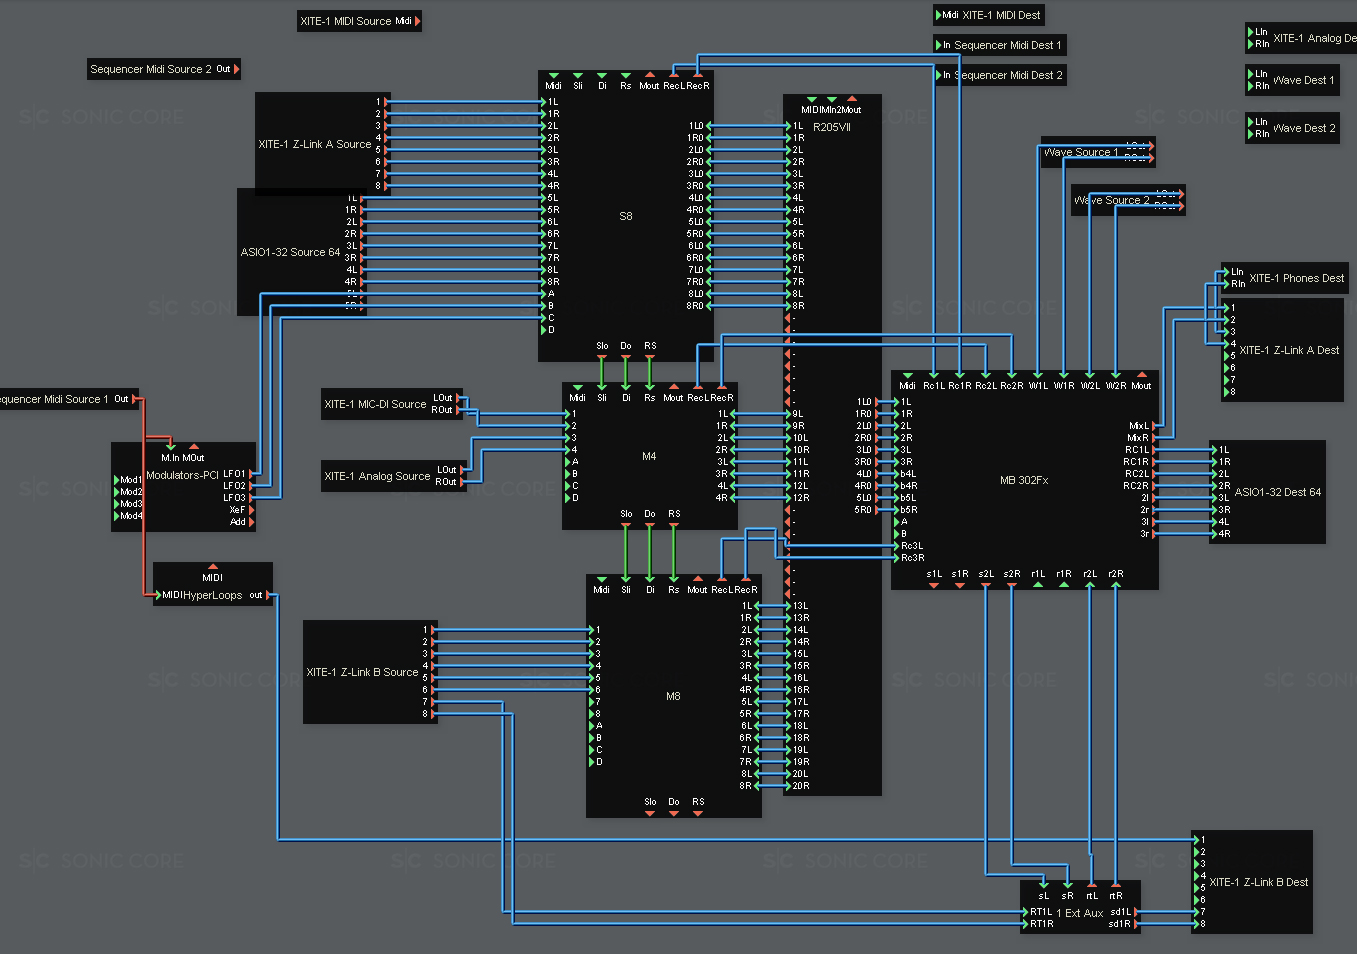Click the MIDIHyperLoops label
This screenshot has height=954, width=1357.
coord(202,595)
